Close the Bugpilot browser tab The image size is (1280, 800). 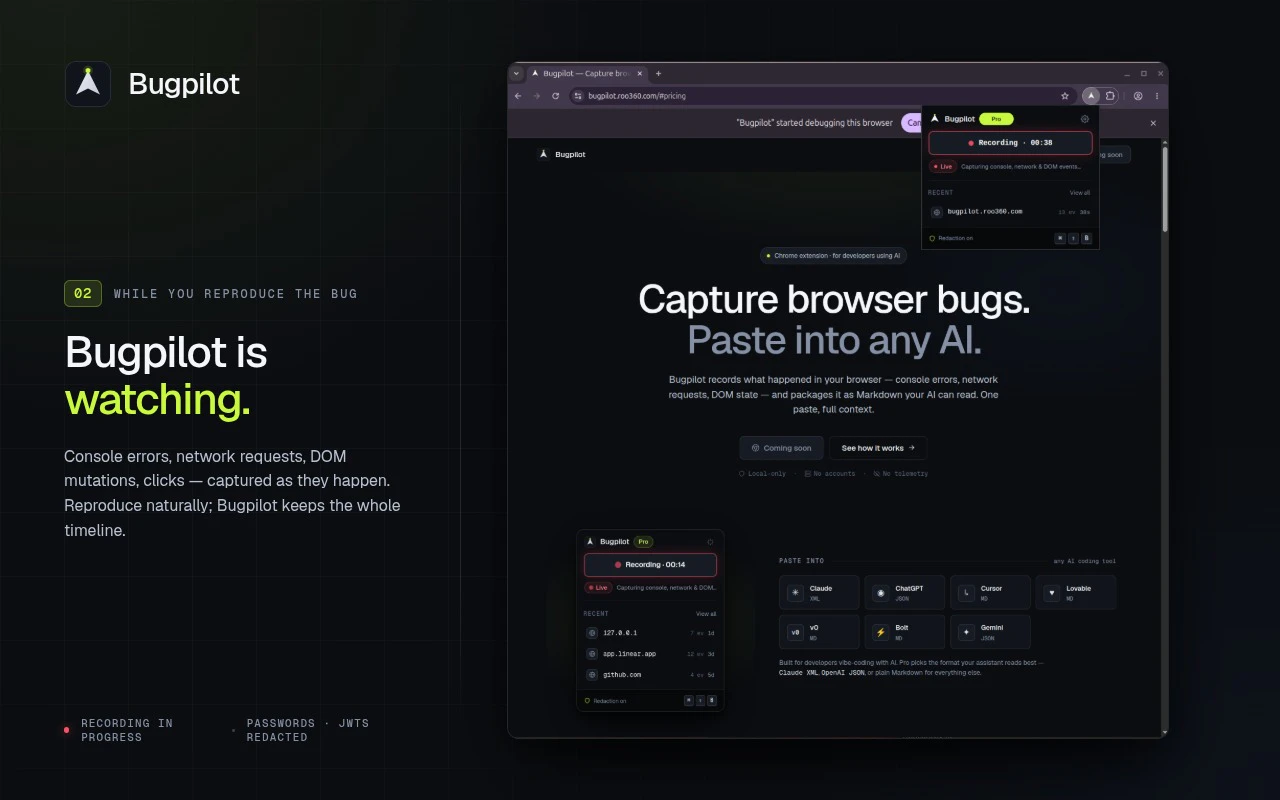coord(640,73)
